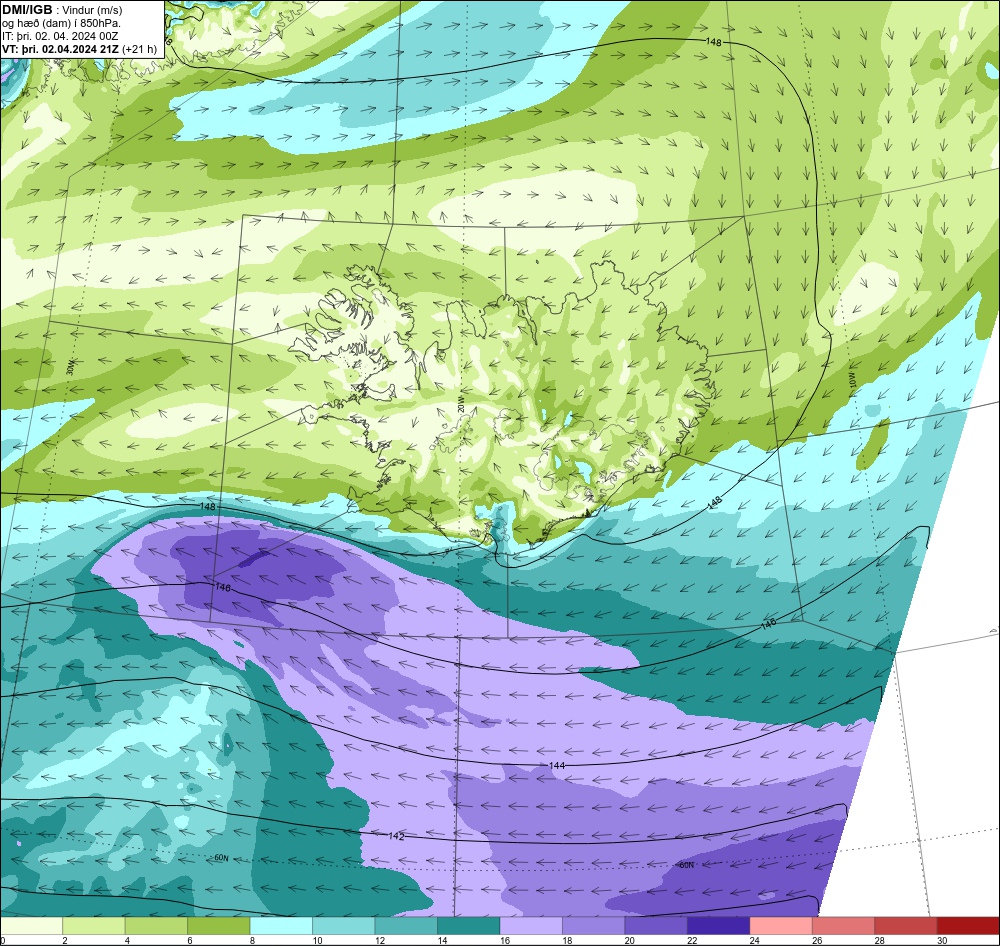The image size is (1000, 946).
Task: Click the 2–4 m/s light green legend swatch
Action: click(x=94, y=926)
